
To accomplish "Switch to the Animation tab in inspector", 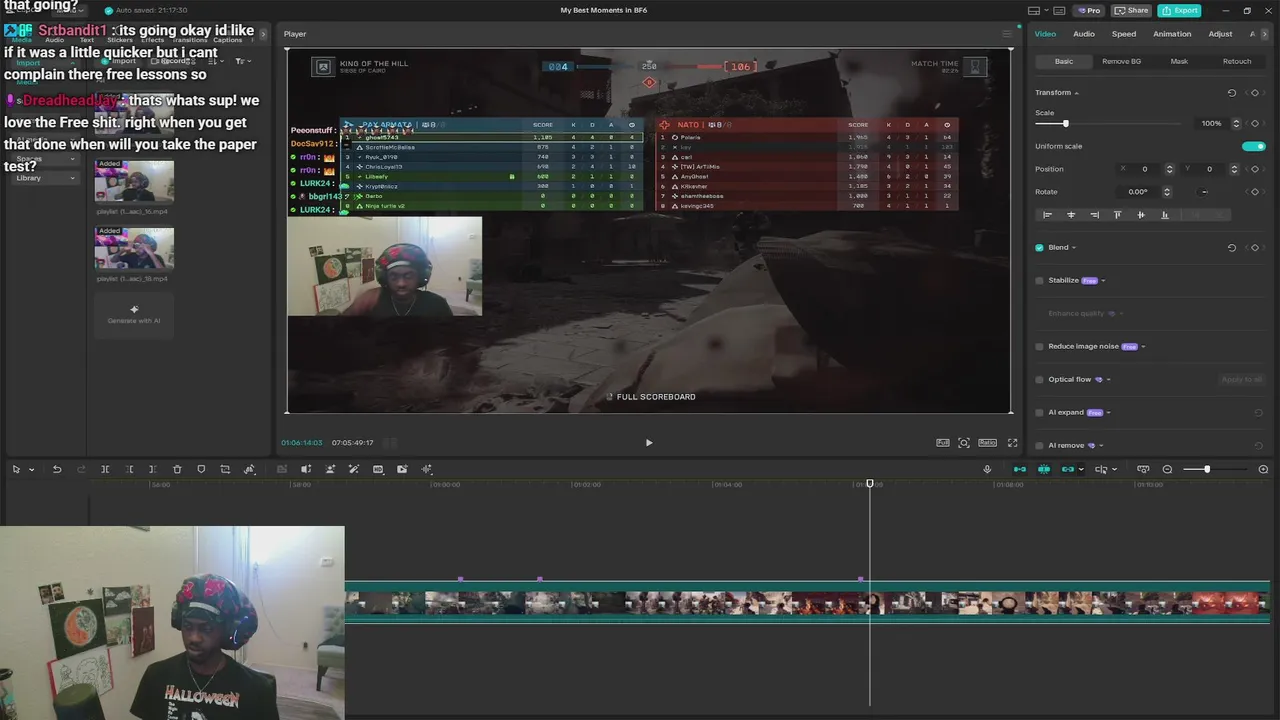I will 1172,34.
